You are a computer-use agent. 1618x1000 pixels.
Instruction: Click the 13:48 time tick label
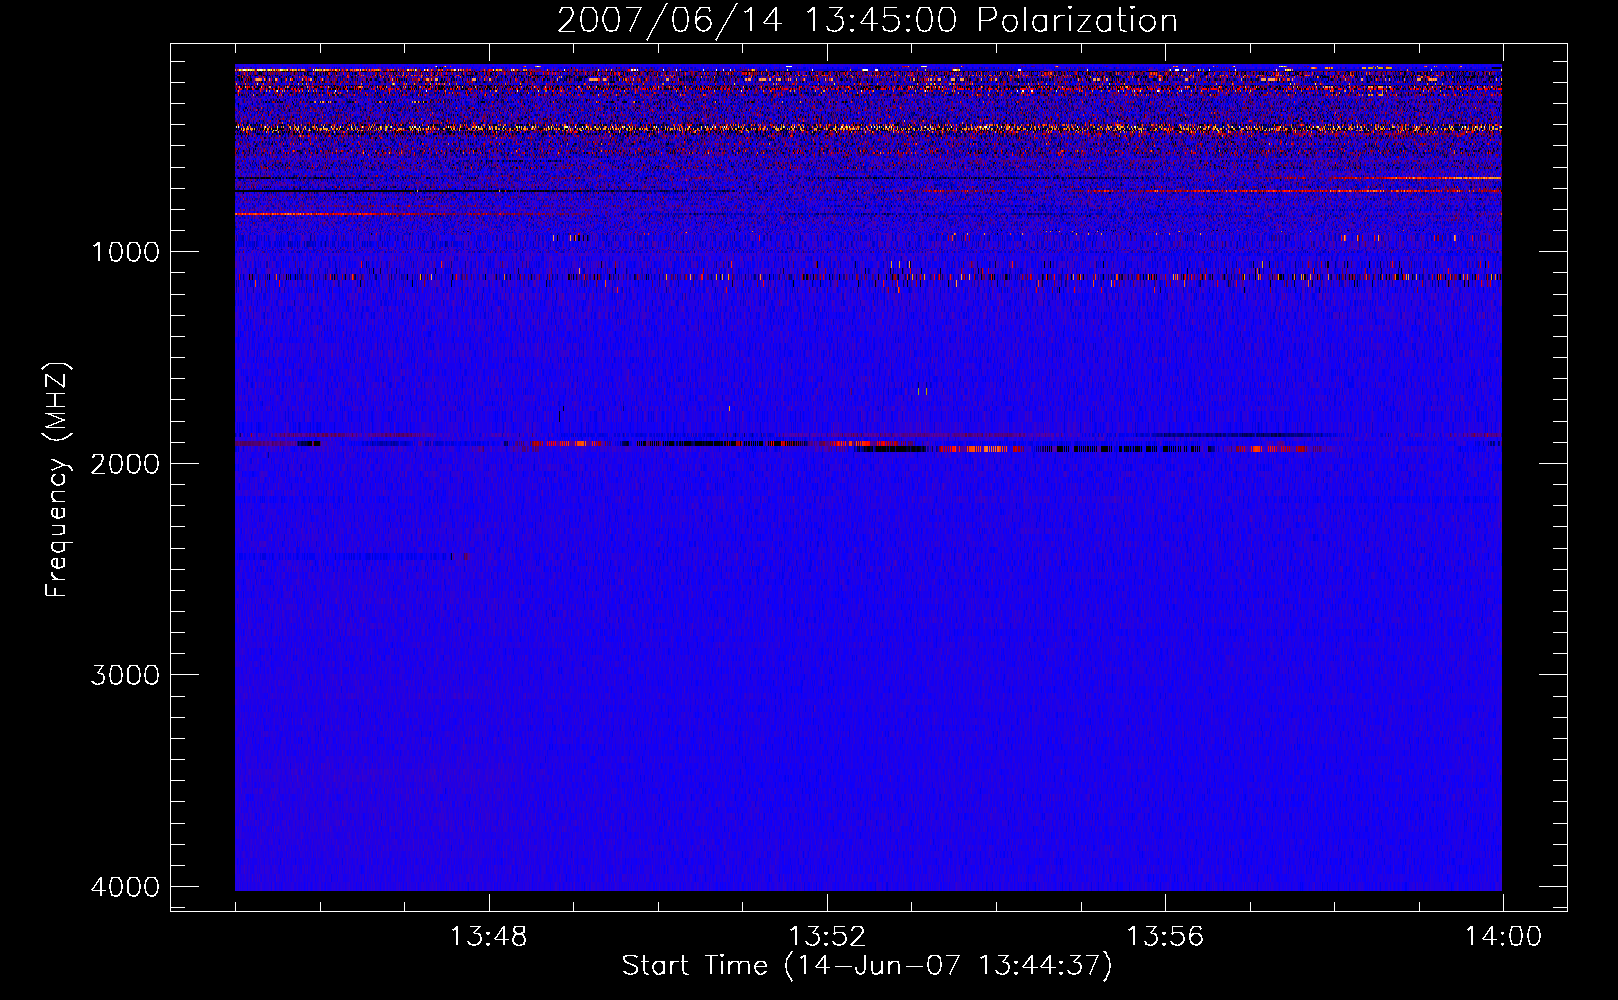click(488, 937)
